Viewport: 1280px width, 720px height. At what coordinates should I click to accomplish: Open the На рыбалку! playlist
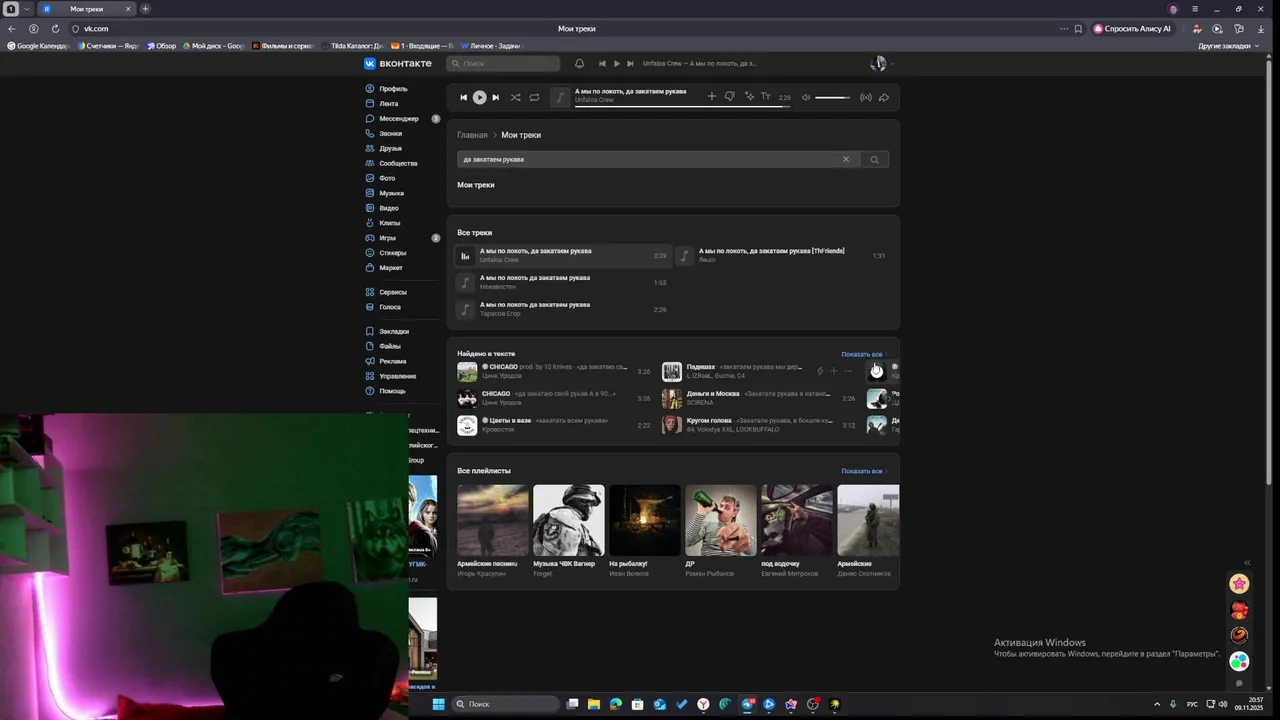click(645, 520)
